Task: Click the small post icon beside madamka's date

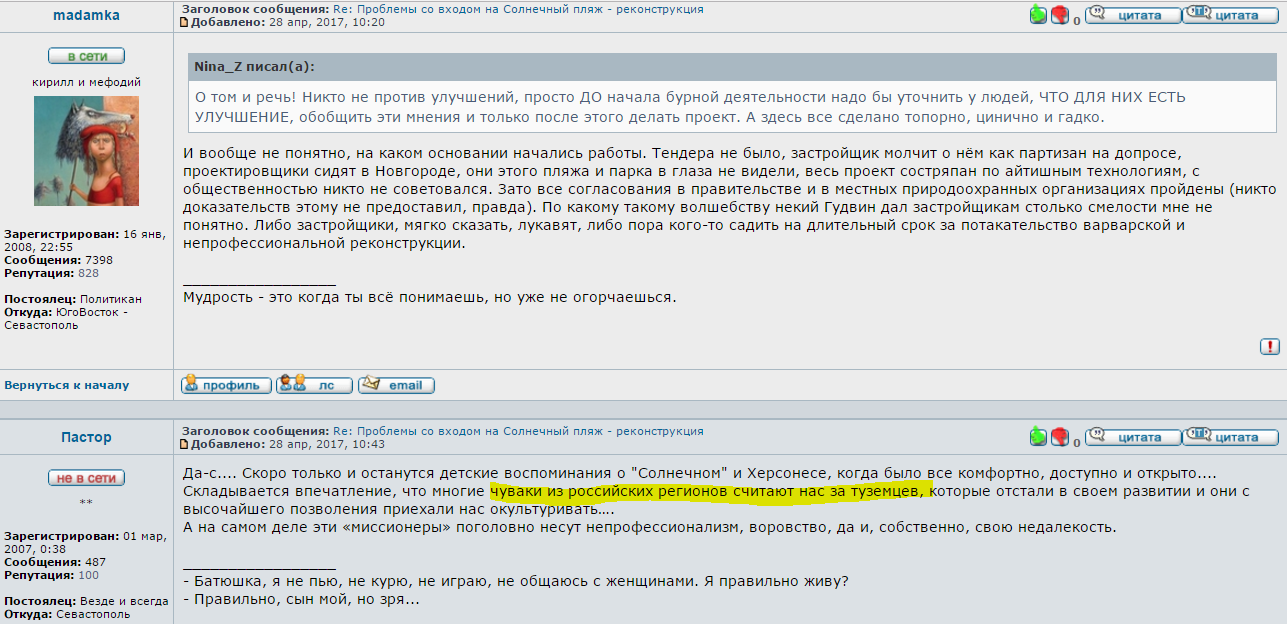Action: pos(184,22)
